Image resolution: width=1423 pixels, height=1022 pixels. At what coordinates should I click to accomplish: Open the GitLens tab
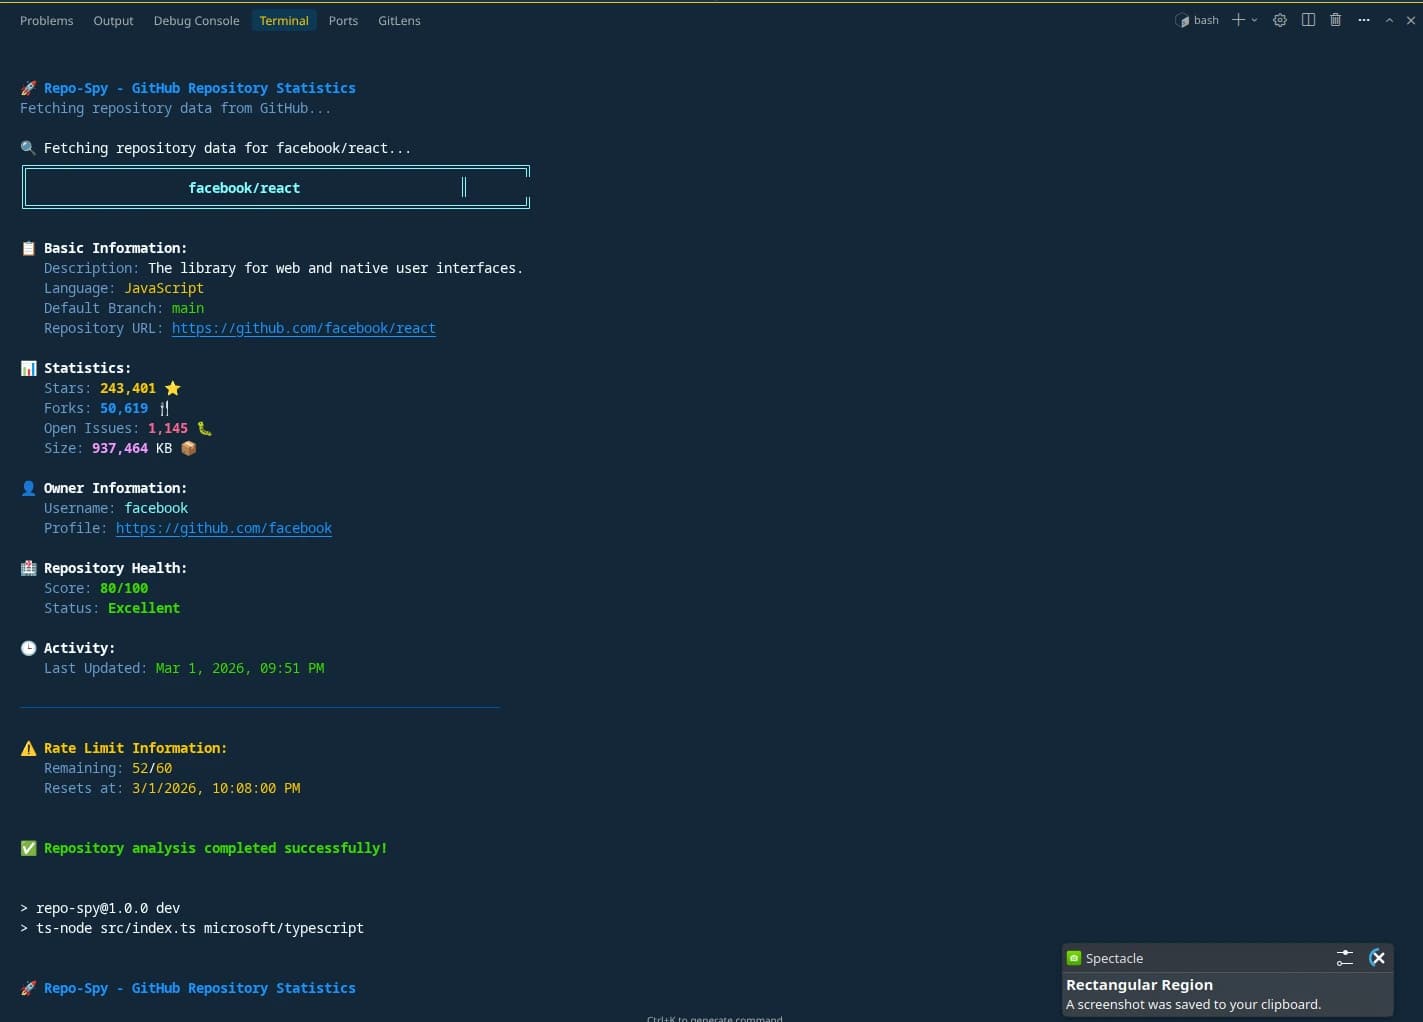tap(399, 20)
